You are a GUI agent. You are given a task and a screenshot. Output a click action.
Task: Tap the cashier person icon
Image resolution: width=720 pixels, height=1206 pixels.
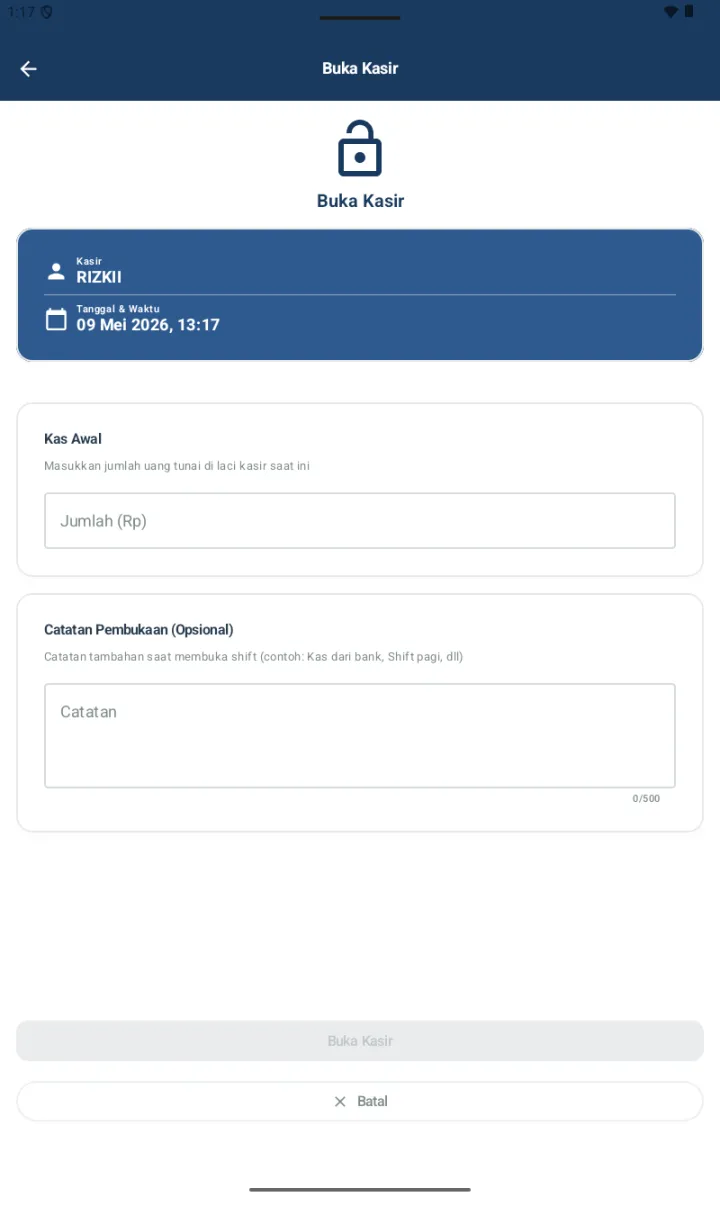tap(56, 271)
